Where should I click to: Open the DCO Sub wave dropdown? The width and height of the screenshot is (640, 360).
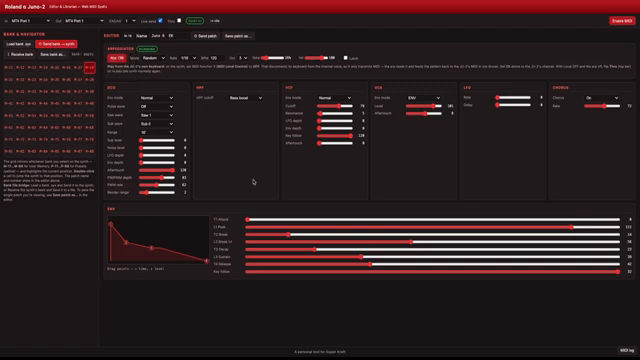pos(157,124)
